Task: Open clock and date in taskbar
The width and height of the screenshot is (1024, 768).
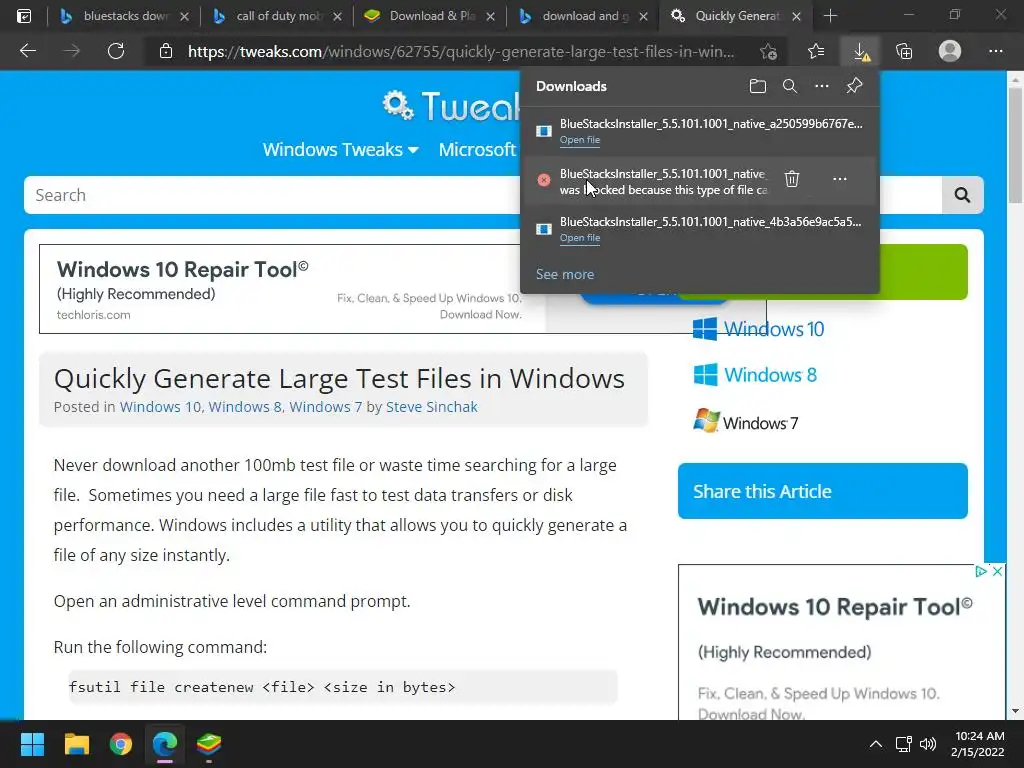Action: click(978, 744)
